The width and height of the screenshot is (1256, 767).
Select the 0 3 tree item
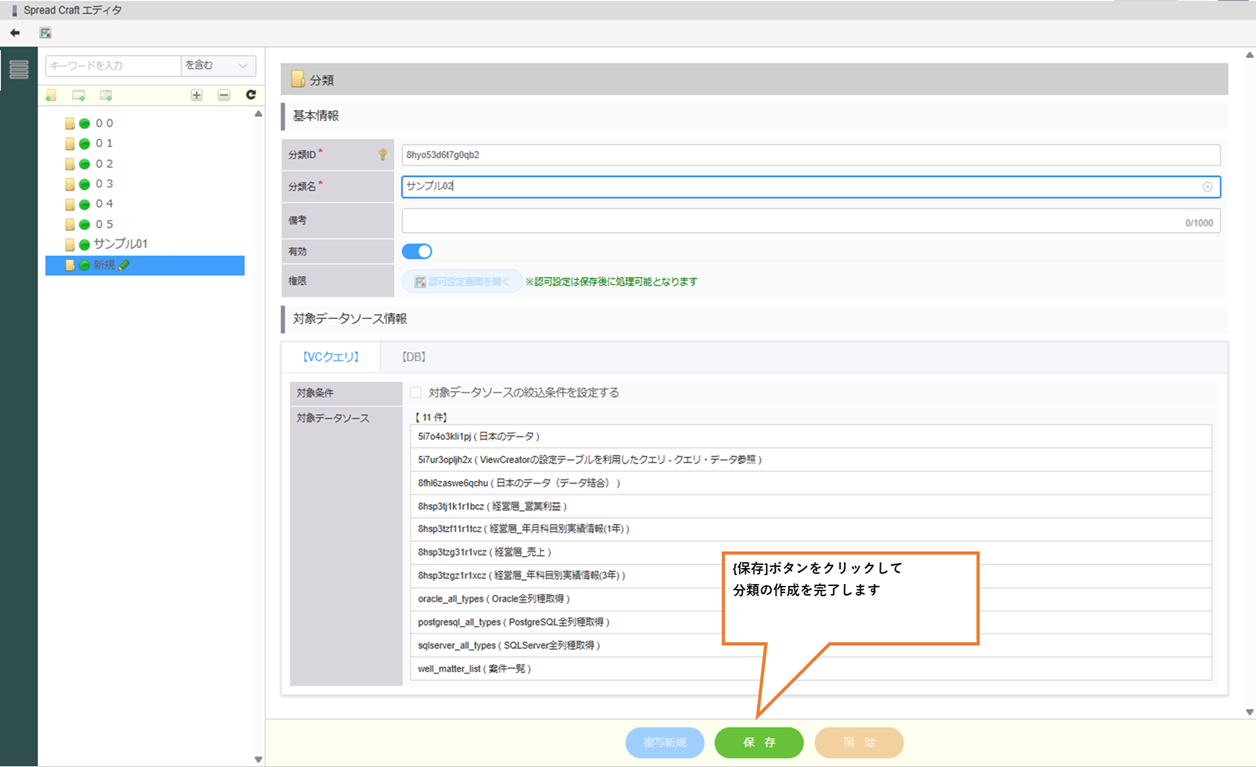pyautogui.click(x=104, y=184)
